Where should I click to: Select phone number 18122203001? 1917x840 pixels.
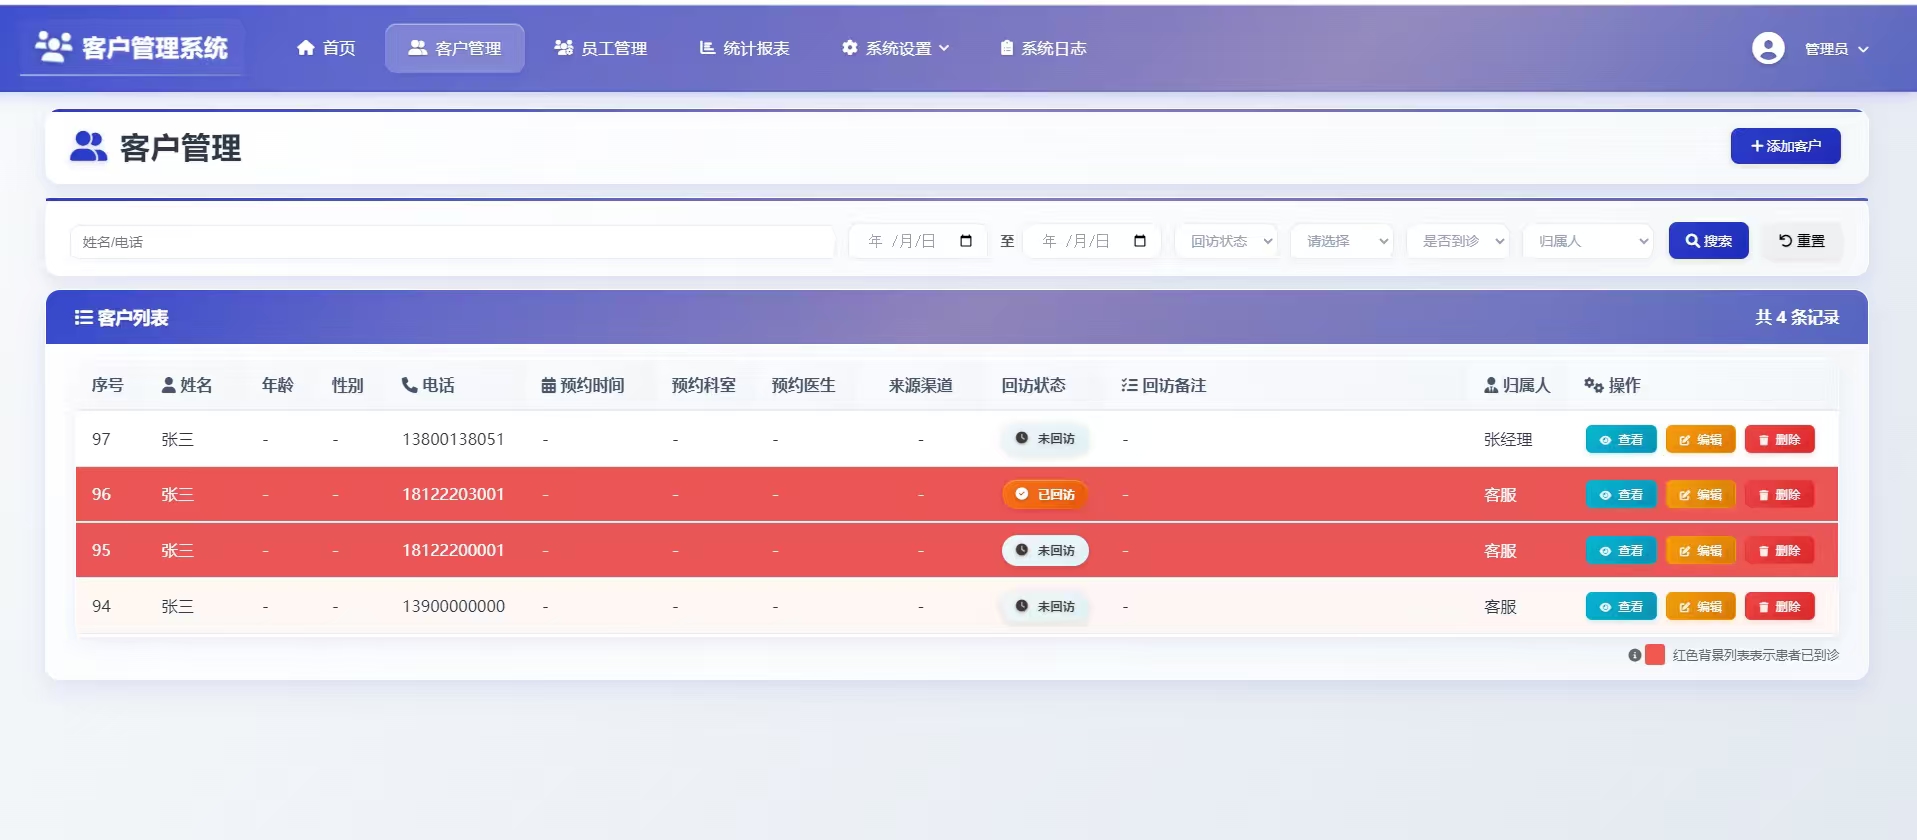point(453,494)
